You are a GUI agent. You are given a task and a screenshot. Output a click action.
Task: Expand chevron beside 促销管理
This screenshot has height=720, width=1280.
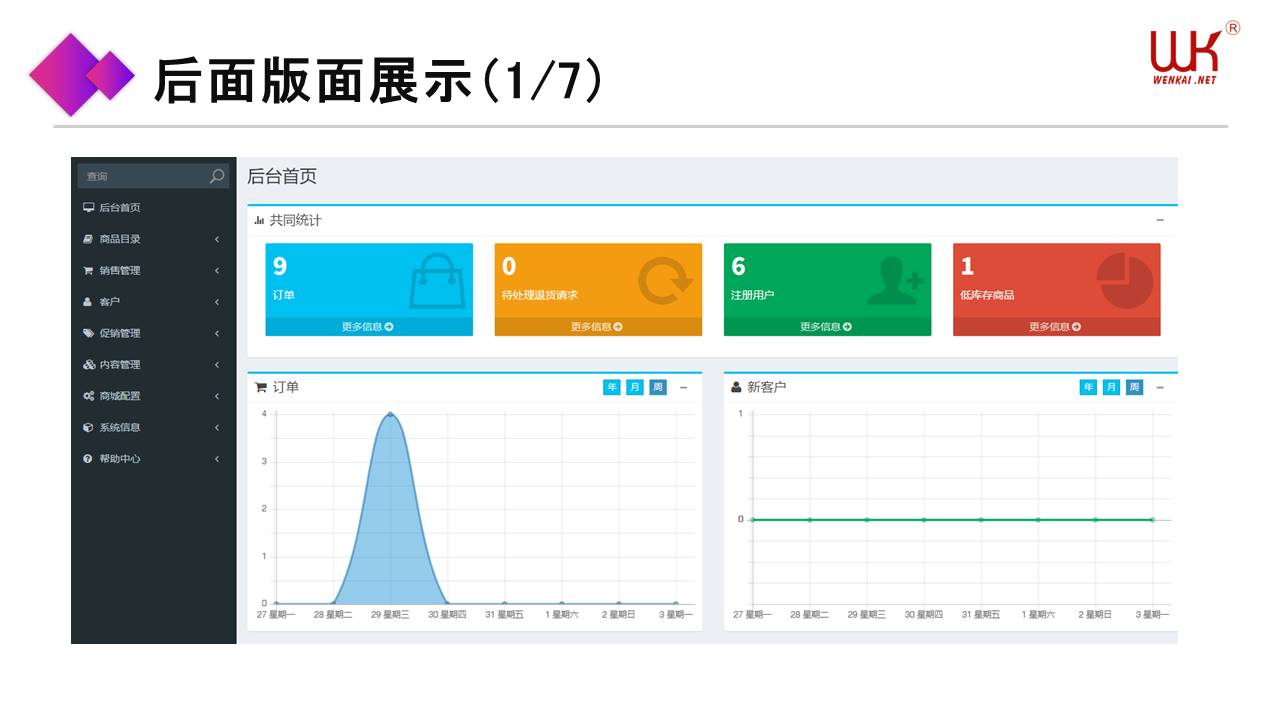pos(217,333)
